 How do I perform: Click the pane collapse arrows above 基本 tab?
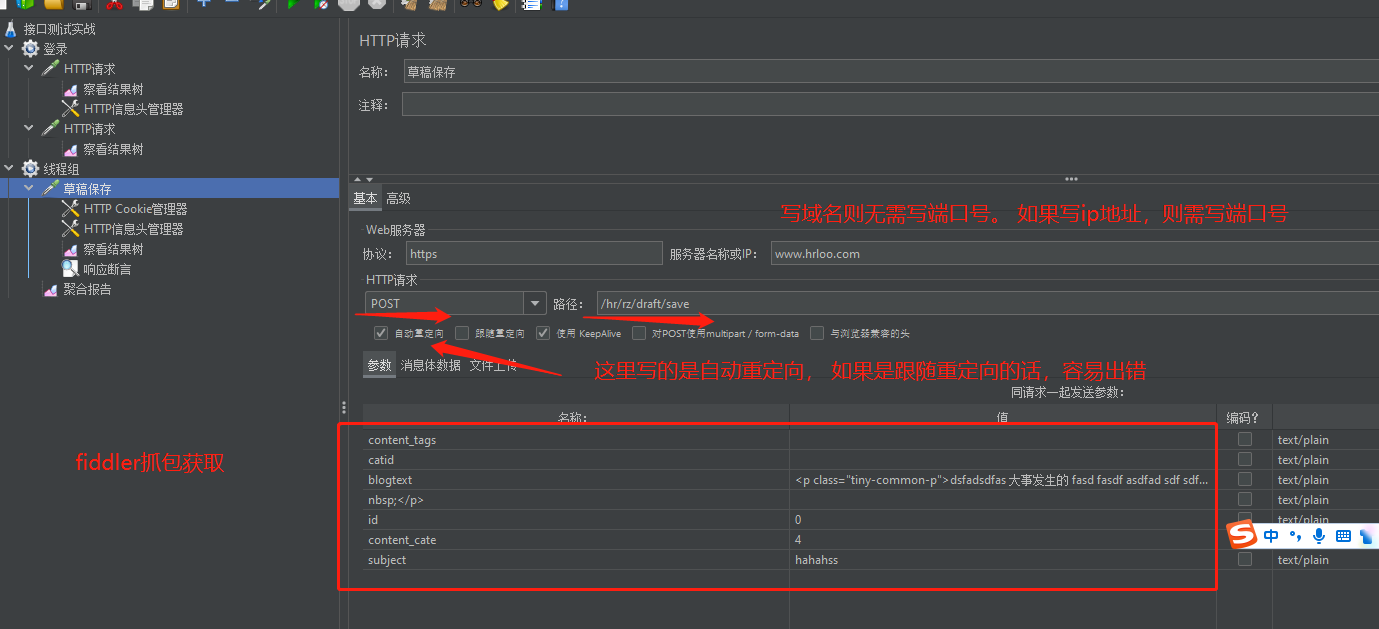pos(362,179)
